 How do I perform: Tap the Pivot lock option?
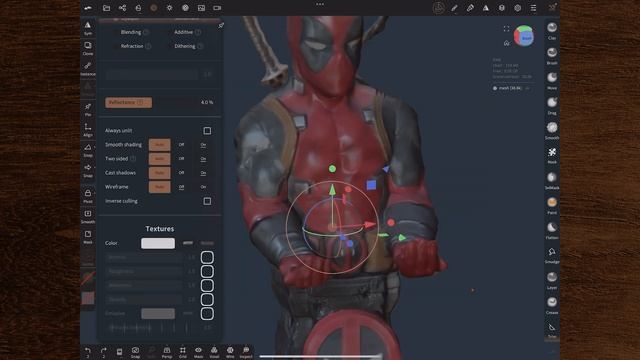click(x=88, y=196)
